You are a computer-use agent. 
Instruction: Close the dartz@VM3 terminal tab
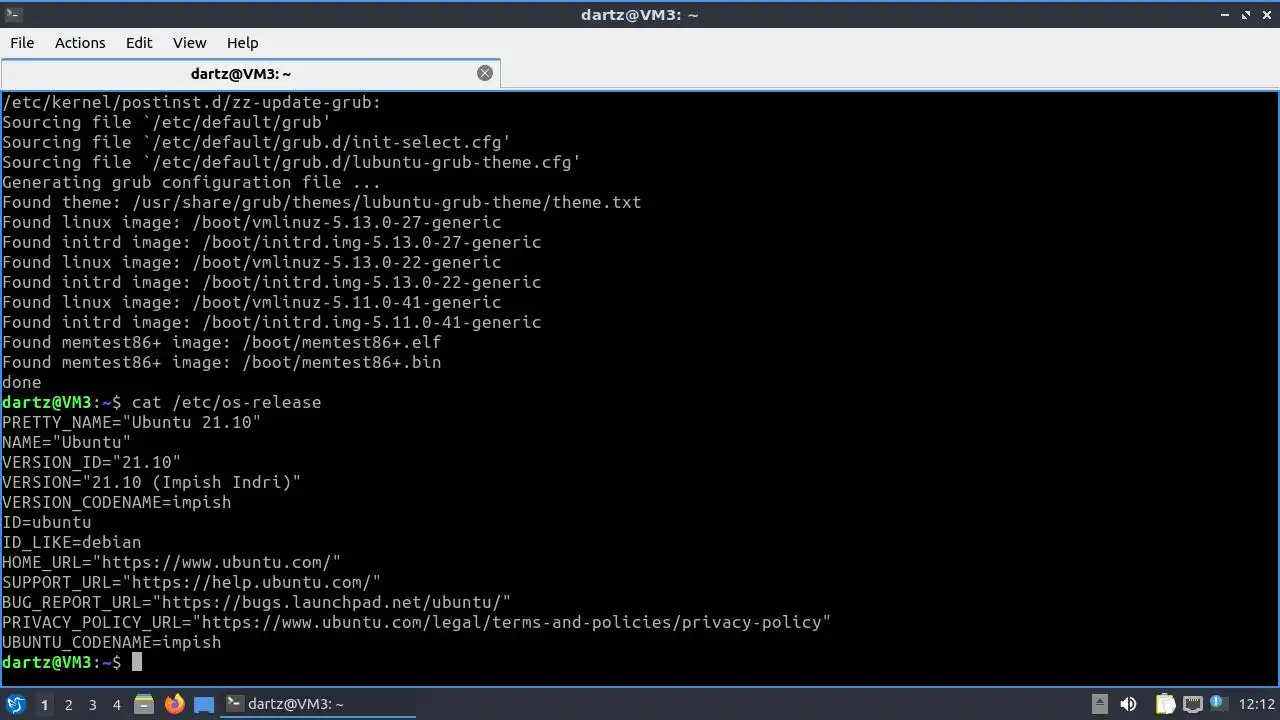click(x=485, y=73)
